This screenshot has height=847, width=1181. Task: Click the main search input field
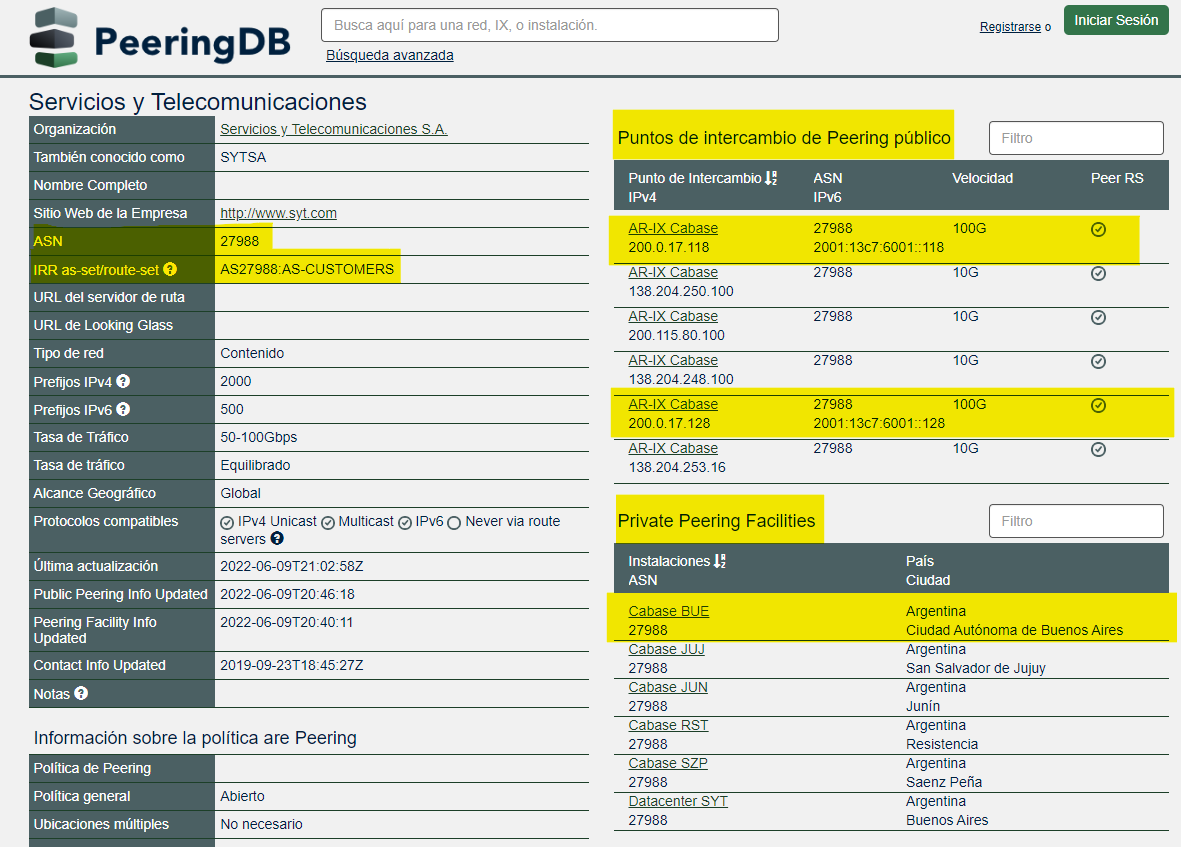coord(549,25)
